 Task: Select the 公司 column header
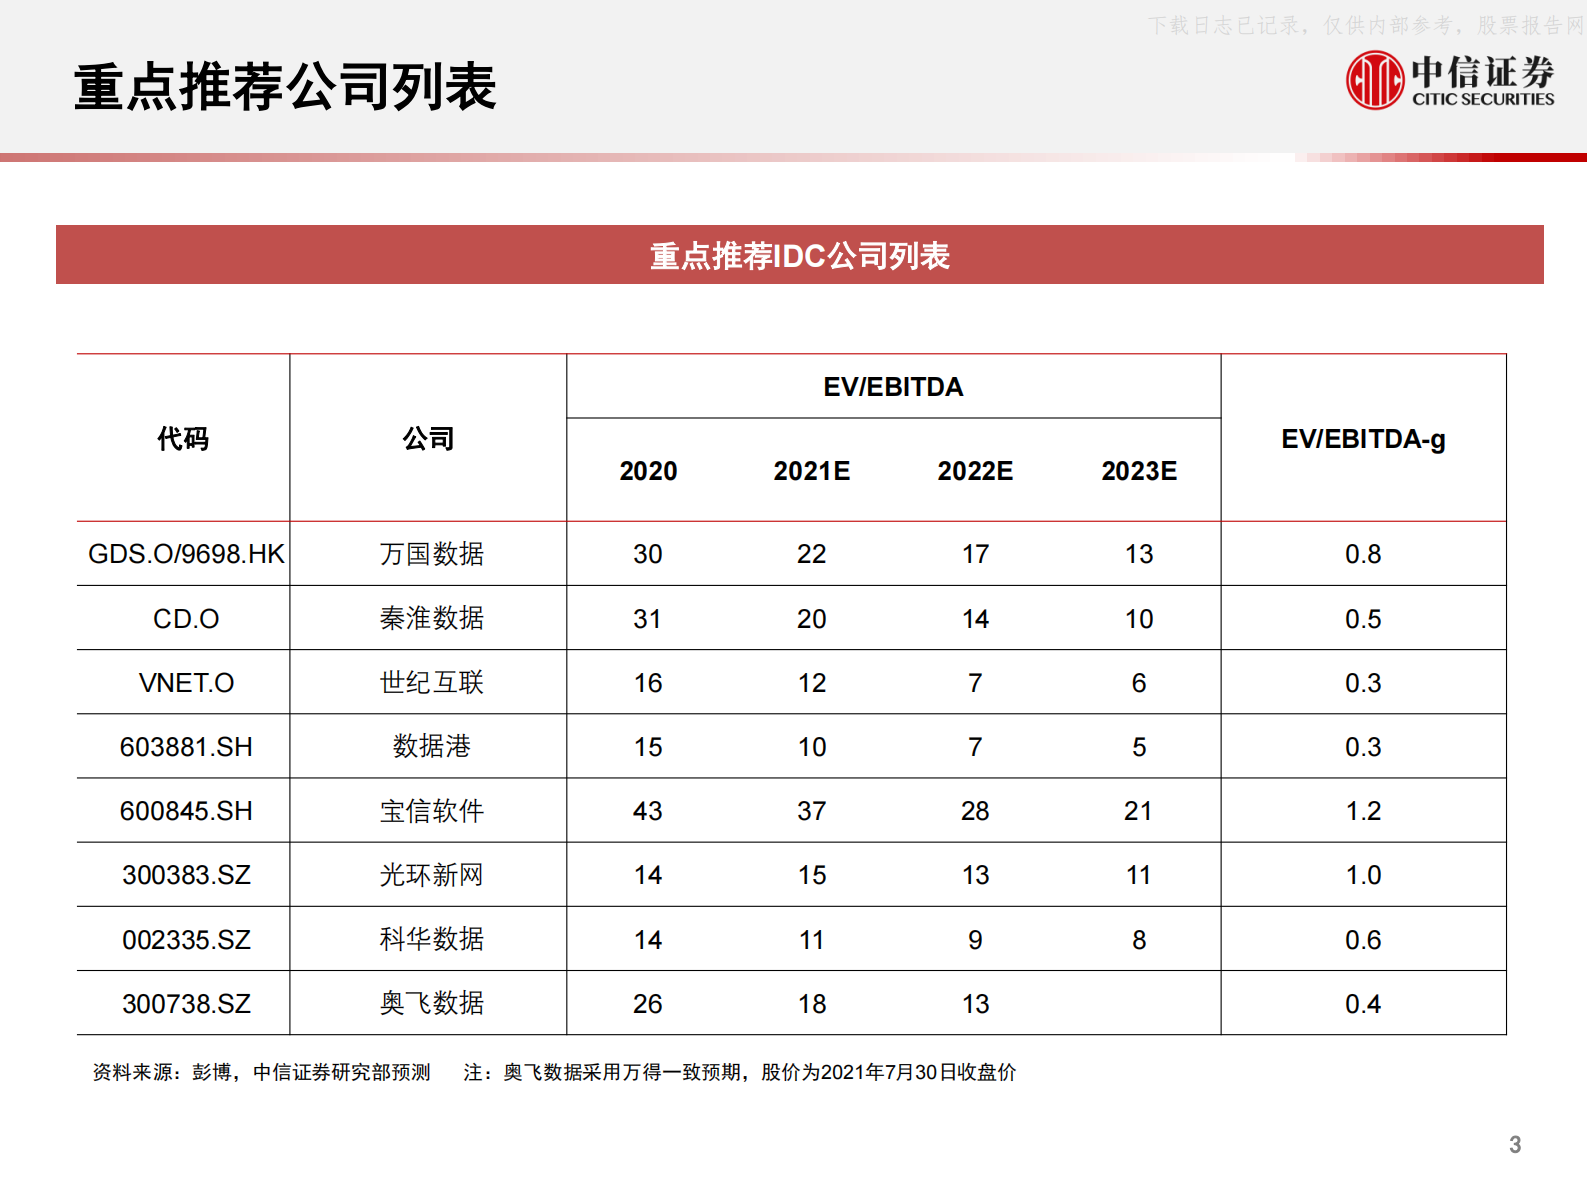(428, 438)
